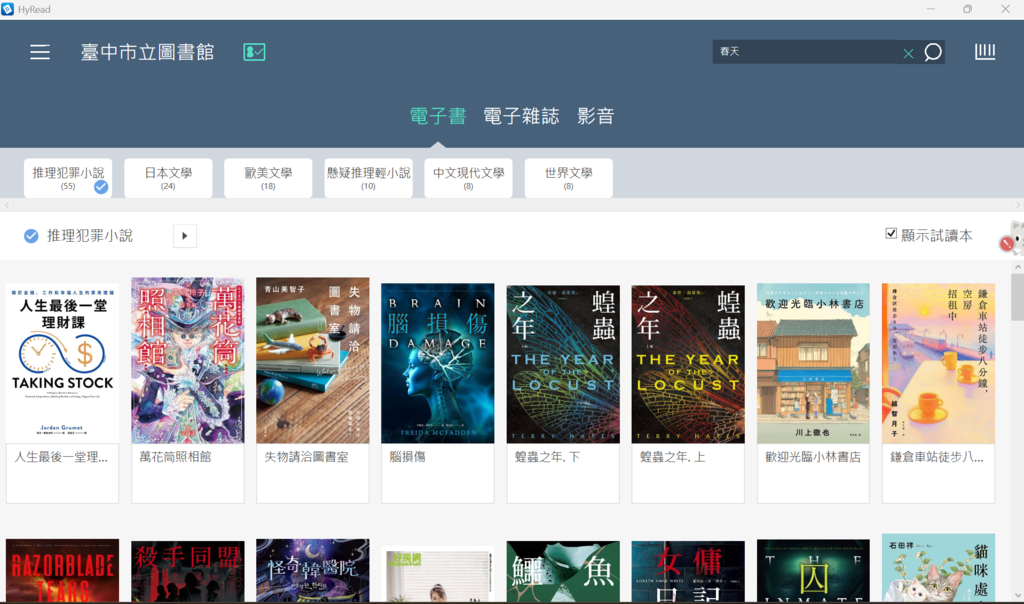Select the 日本文學 category filter
This screenshot has height=604, width=1024.
(x=168, y=178)
